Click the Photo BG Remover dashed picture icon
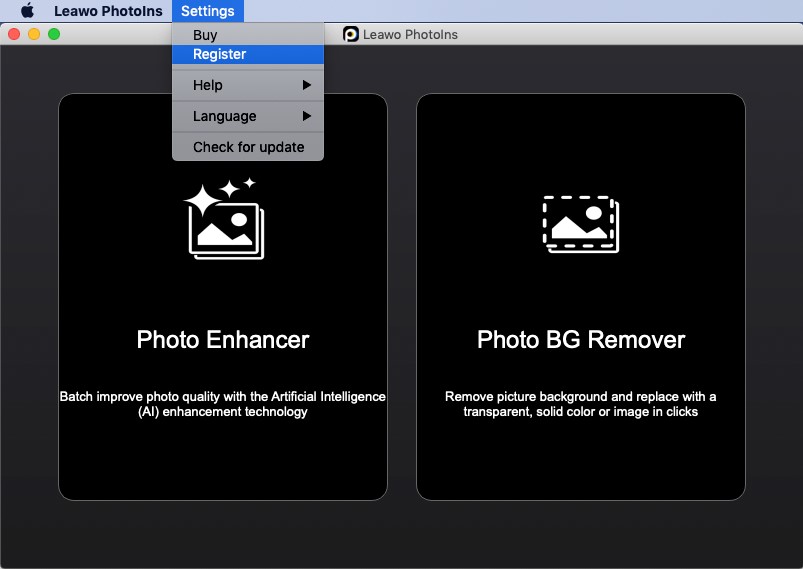The image size is (803, 569). pos(580,223)
